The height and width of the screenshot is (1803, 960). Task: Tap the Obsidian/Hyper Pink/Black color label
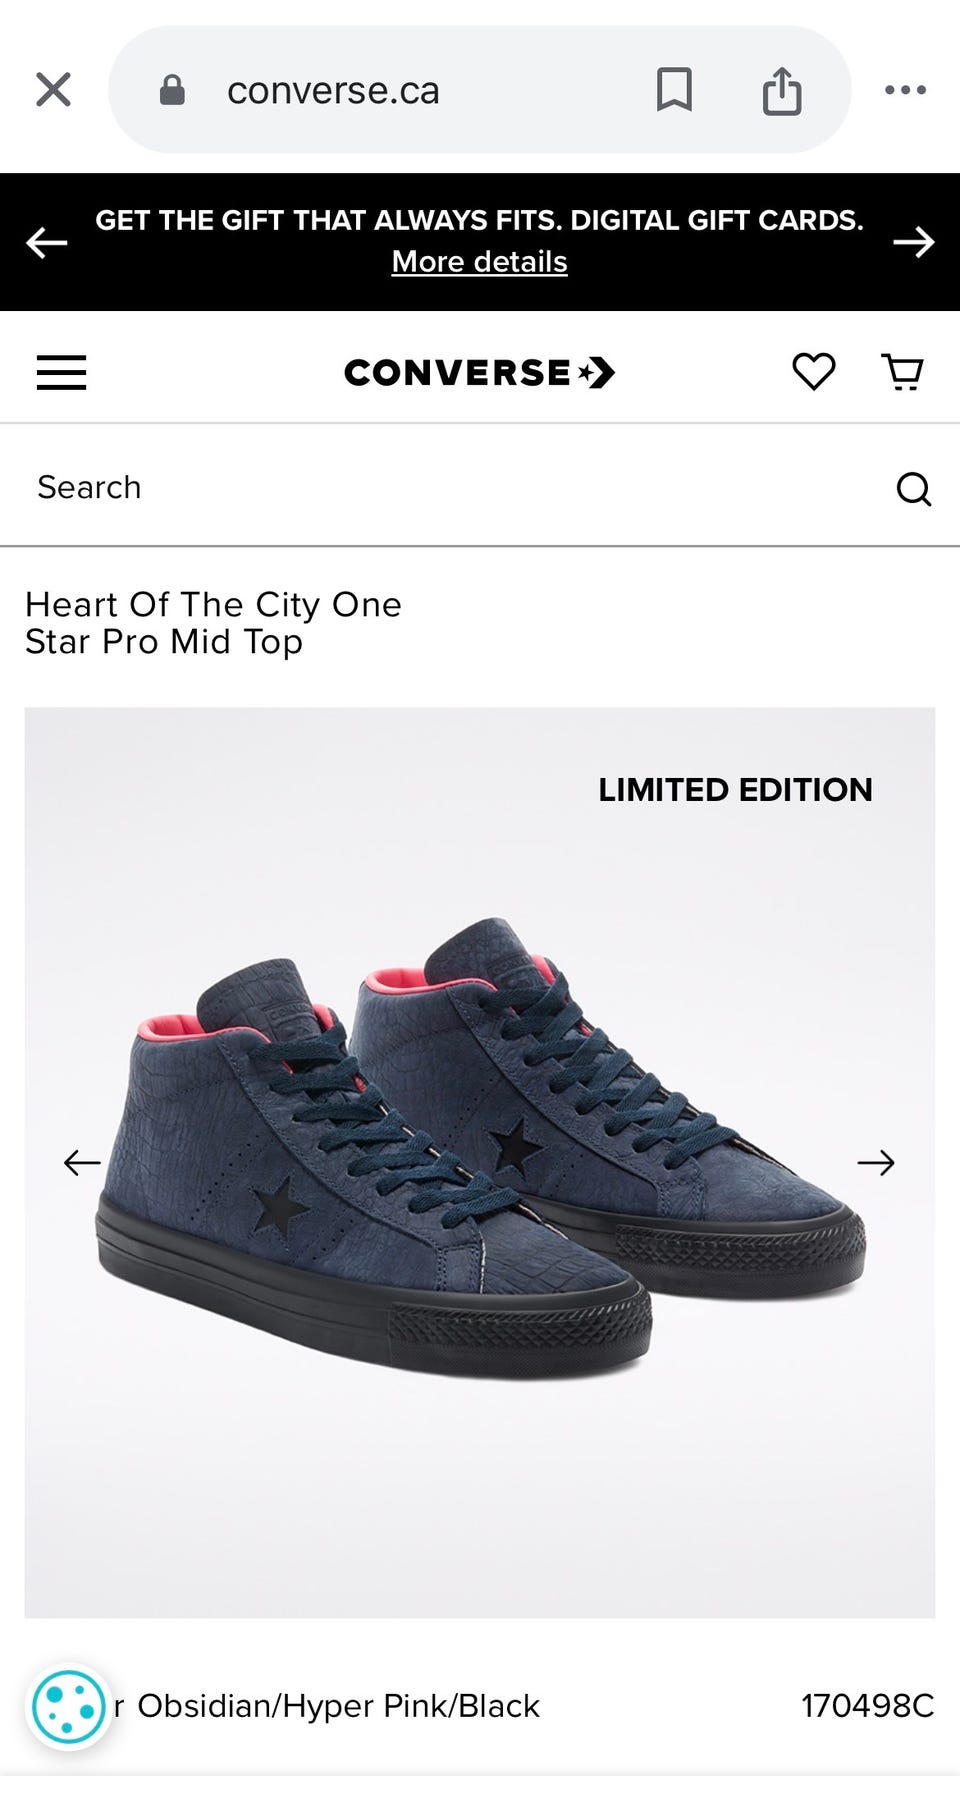[x=338, y=1706]
